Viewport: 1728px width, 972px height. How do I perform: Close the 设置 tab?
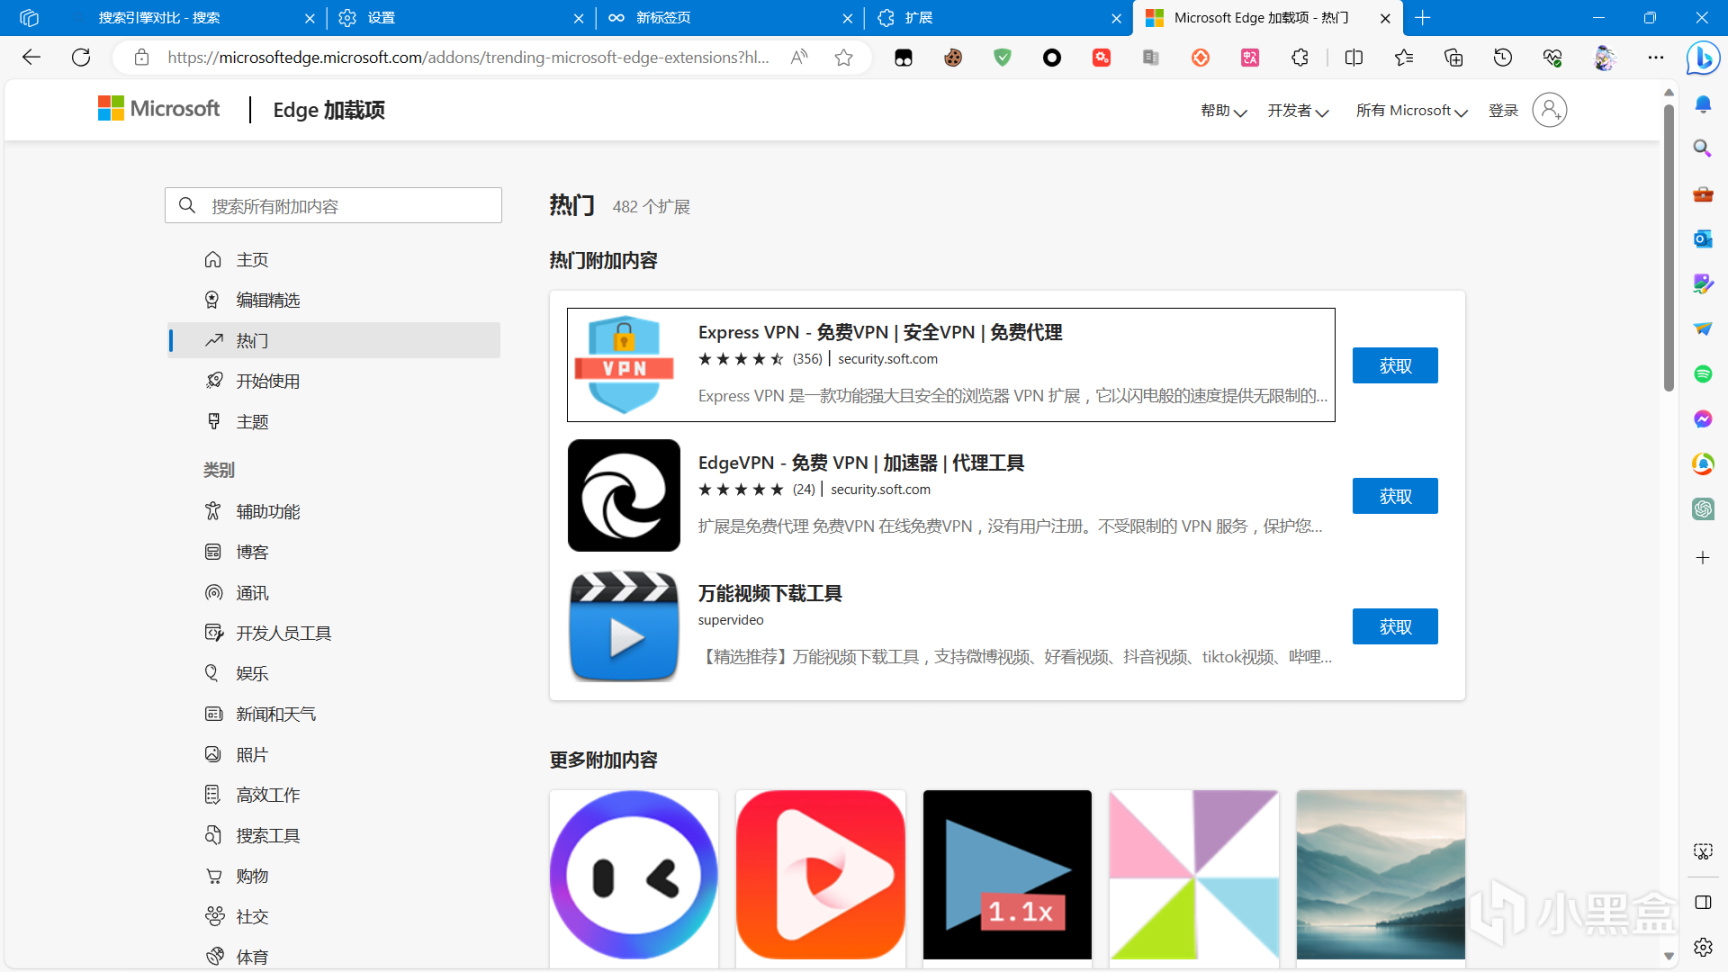click(x=579, y=18)
